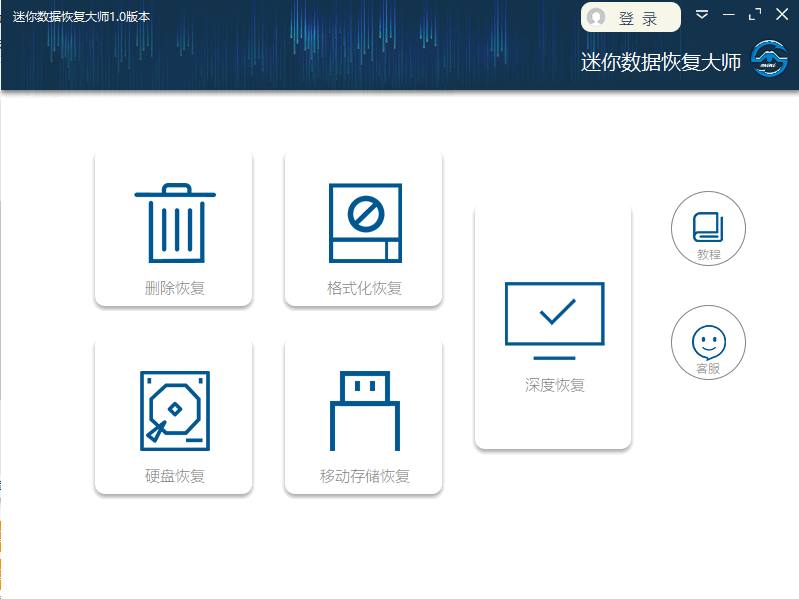Screen dimensions: 799x599
Task: Contact customer service smiley icon (客服)
Action: (708, 342)
